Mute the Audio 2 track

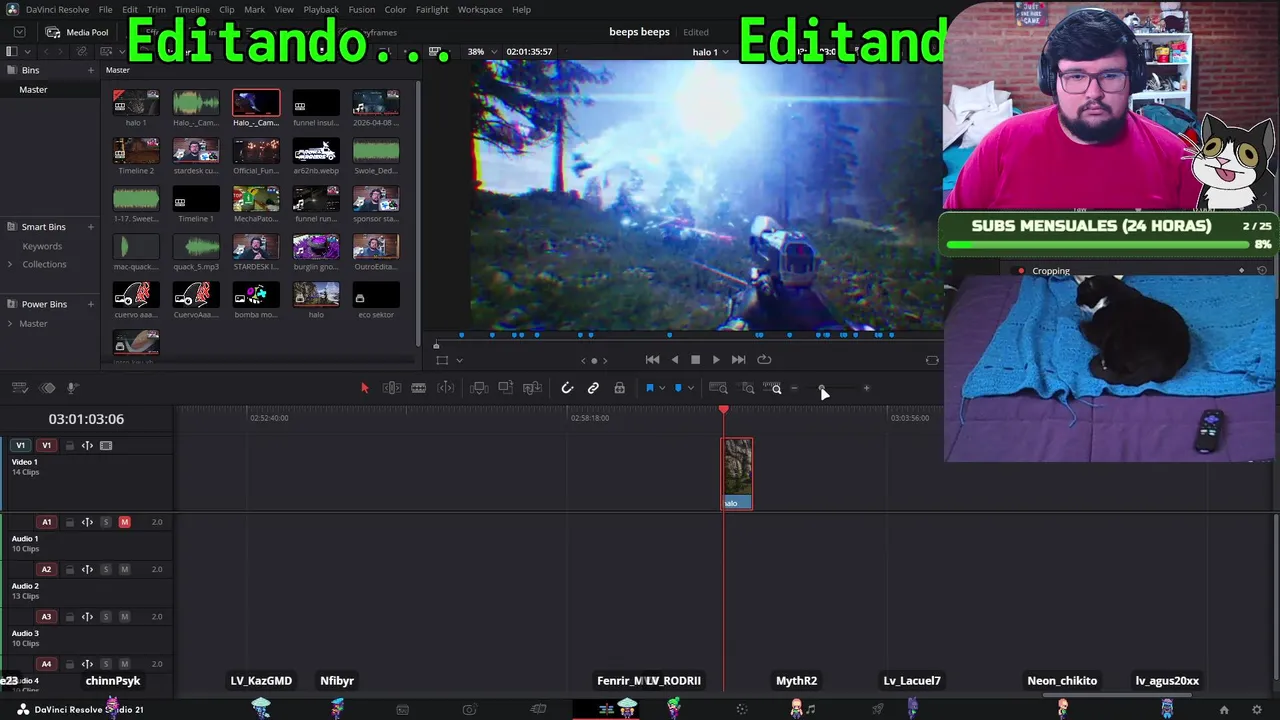[x=125, y=569]
